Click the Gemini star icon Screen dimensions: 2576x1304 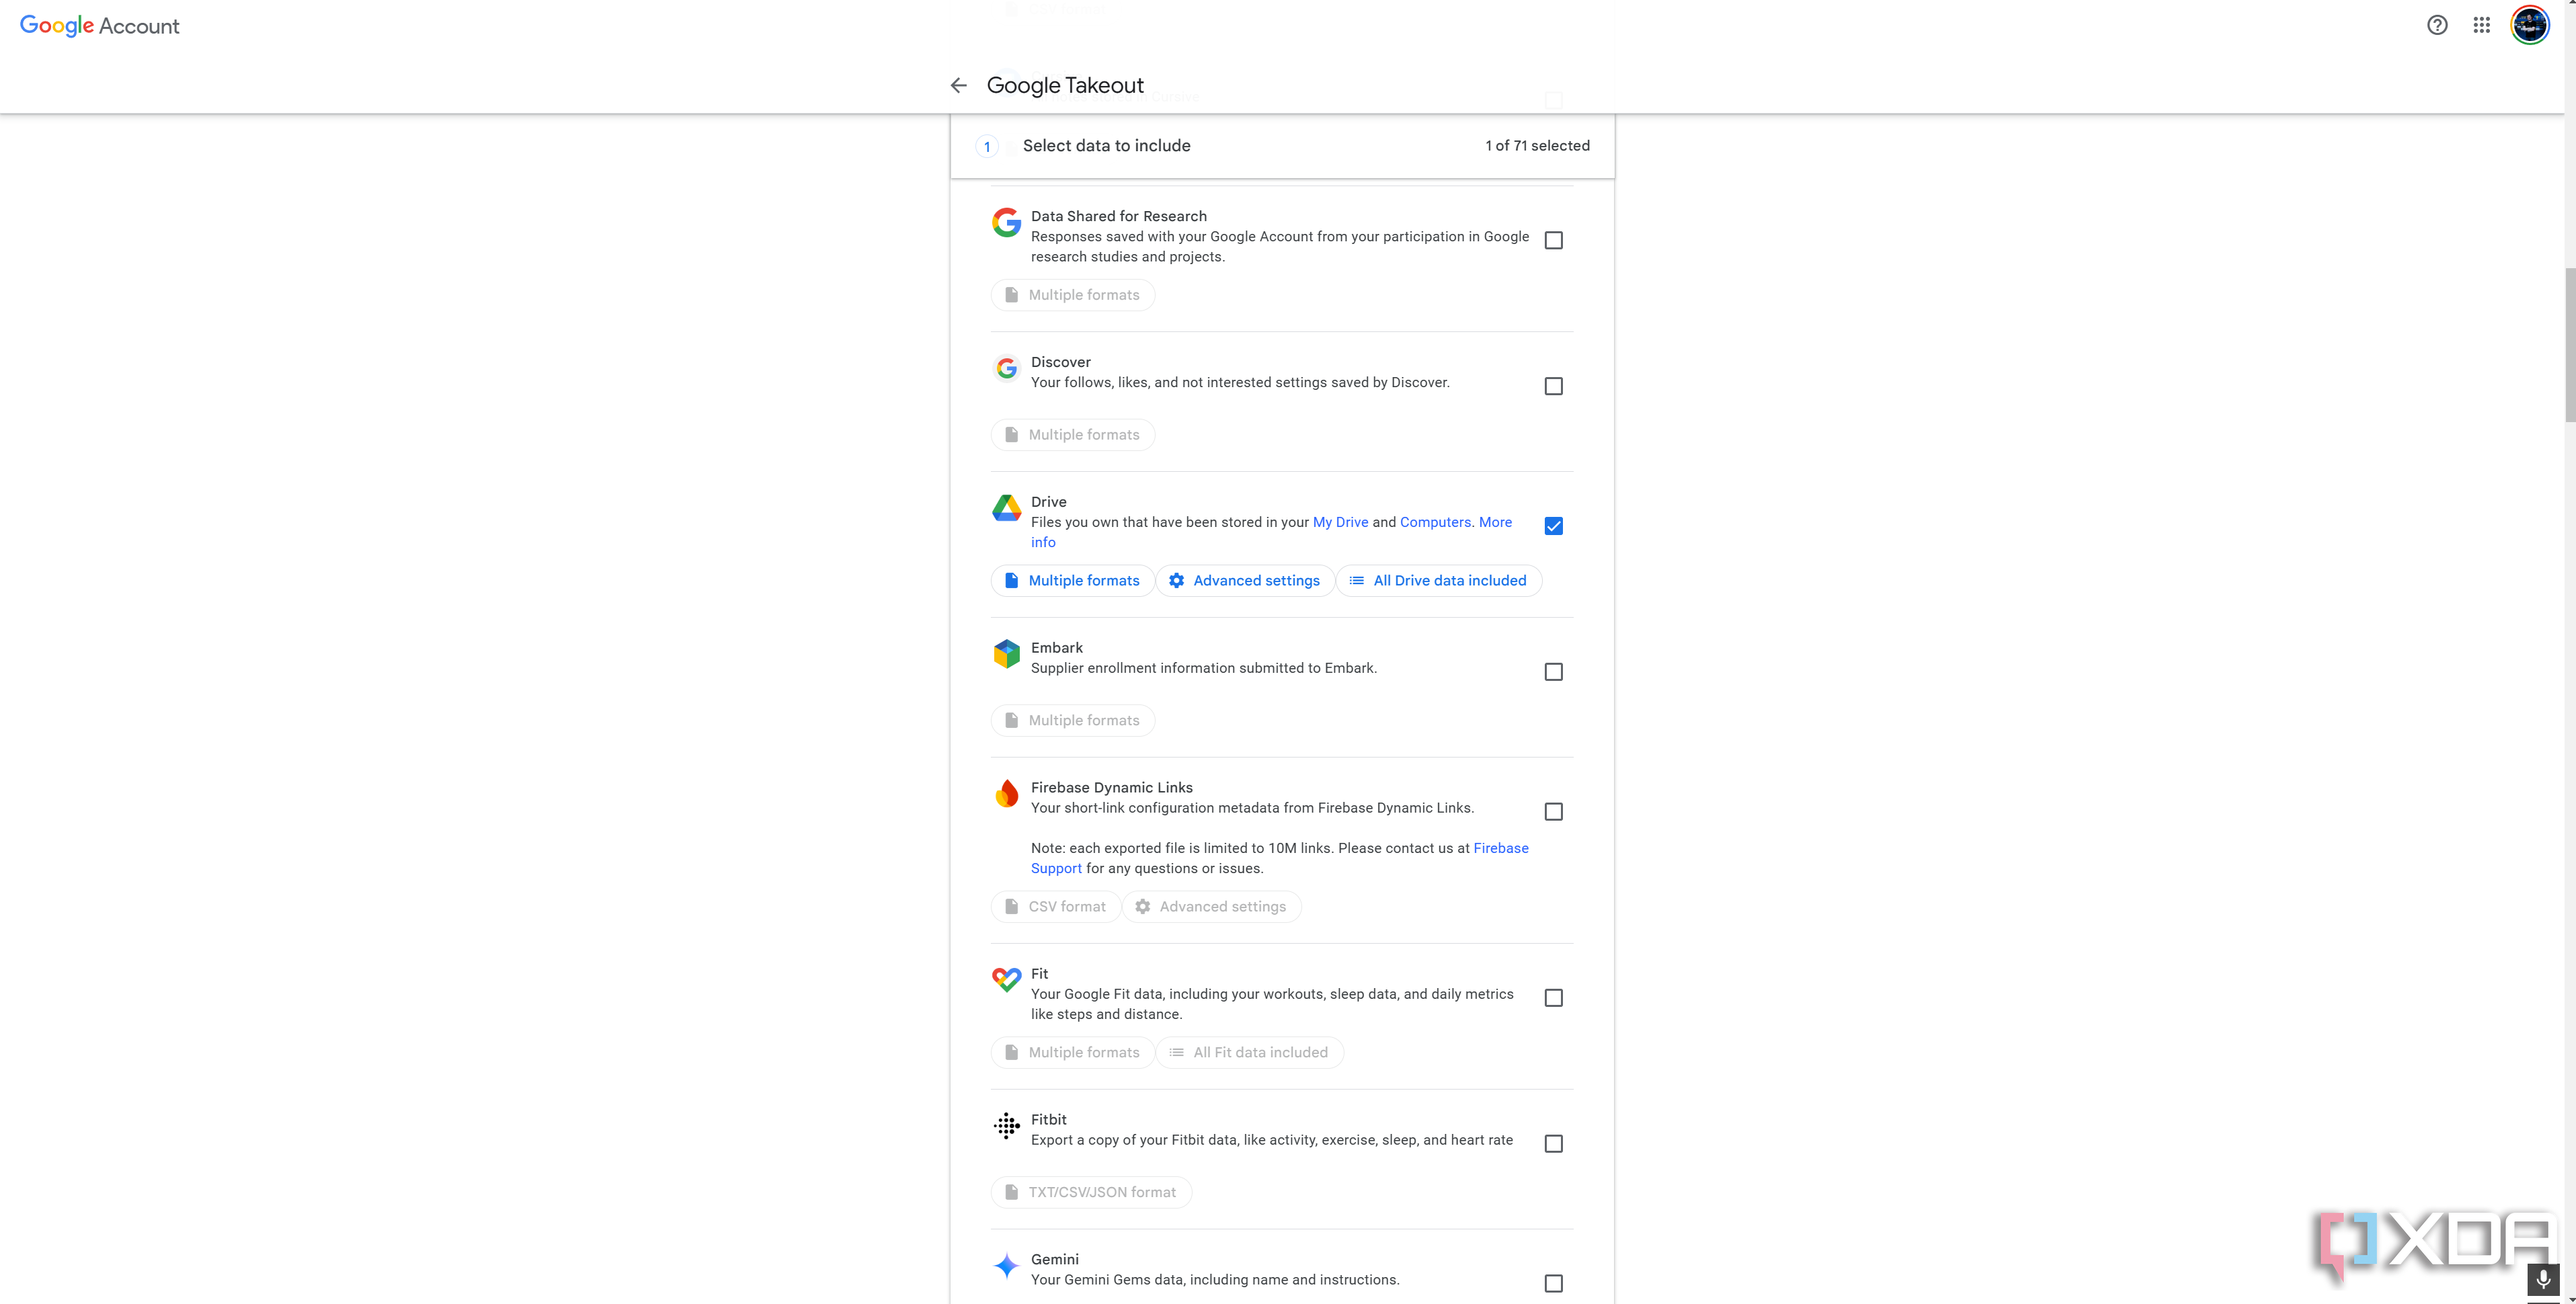1006,1266
